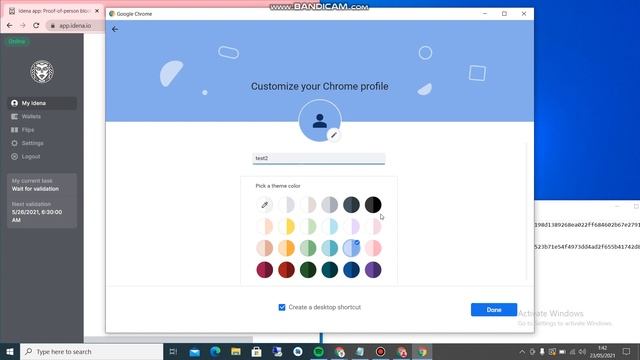Open Task View on the taskbar
The width and height of the screenshot is (640, 360).
click(x=173, y=351)
